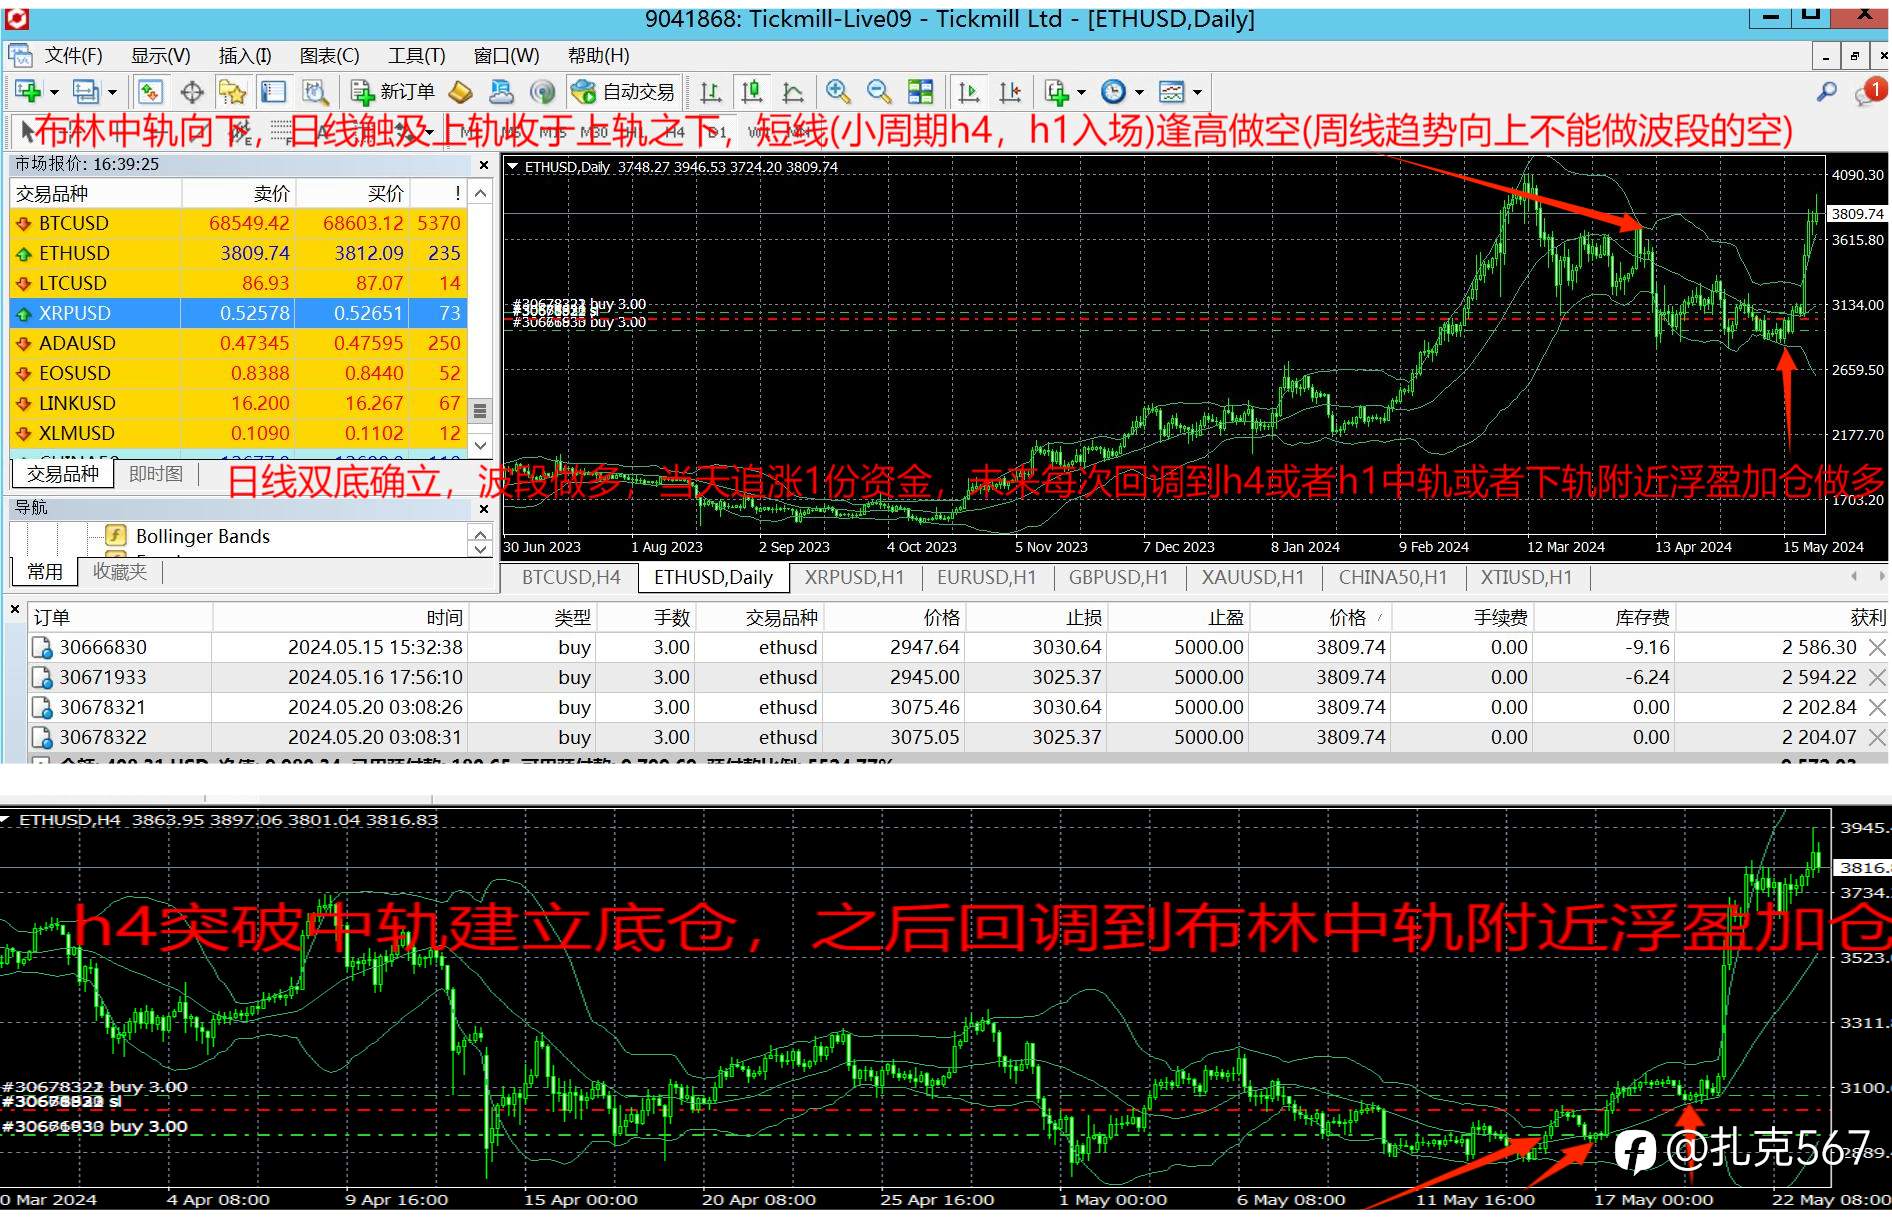The image size is (1892, 1217).
Task: Toggle 自动交易 AutoTrading button
Action: pos(623,92)
